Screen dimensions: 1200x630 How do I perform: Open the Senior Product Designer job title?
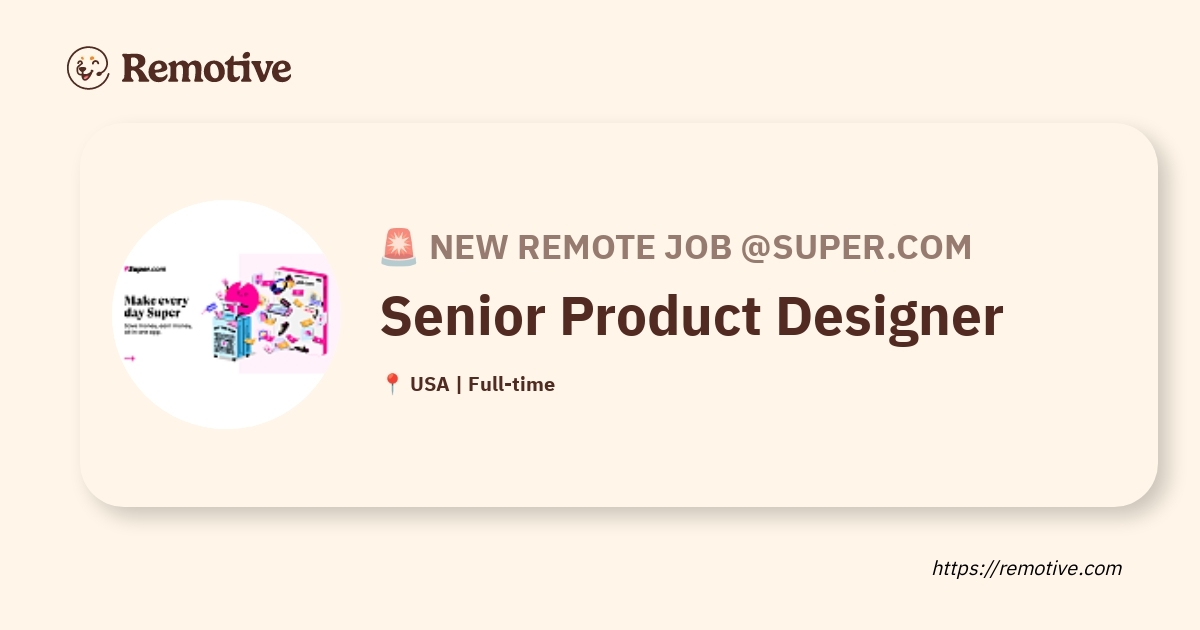(691, 315)
